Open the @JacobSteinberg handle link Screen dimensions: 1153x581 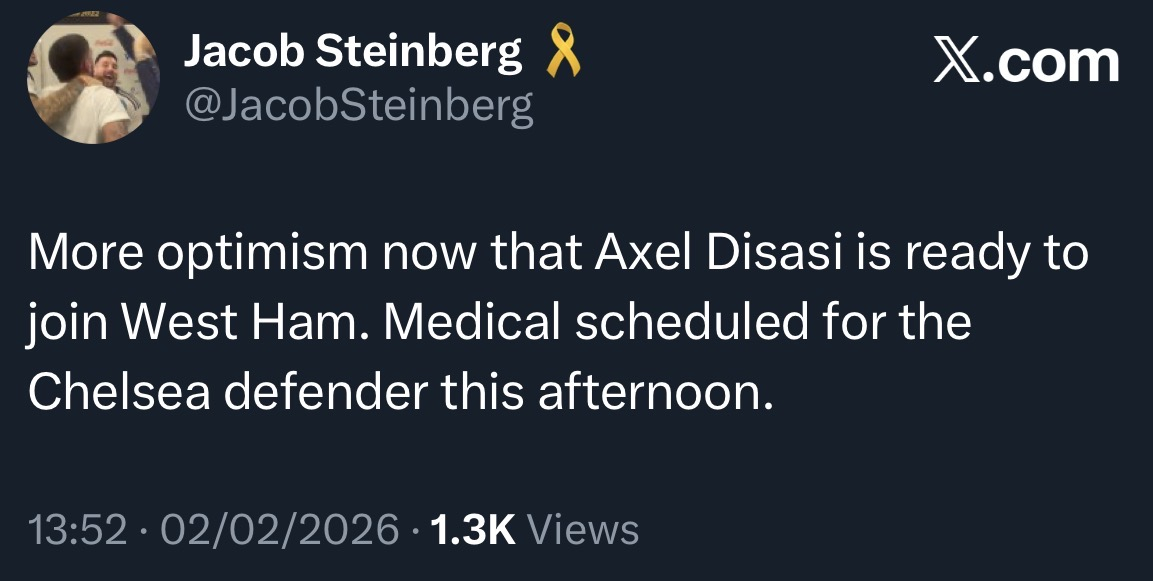(358, 104)
